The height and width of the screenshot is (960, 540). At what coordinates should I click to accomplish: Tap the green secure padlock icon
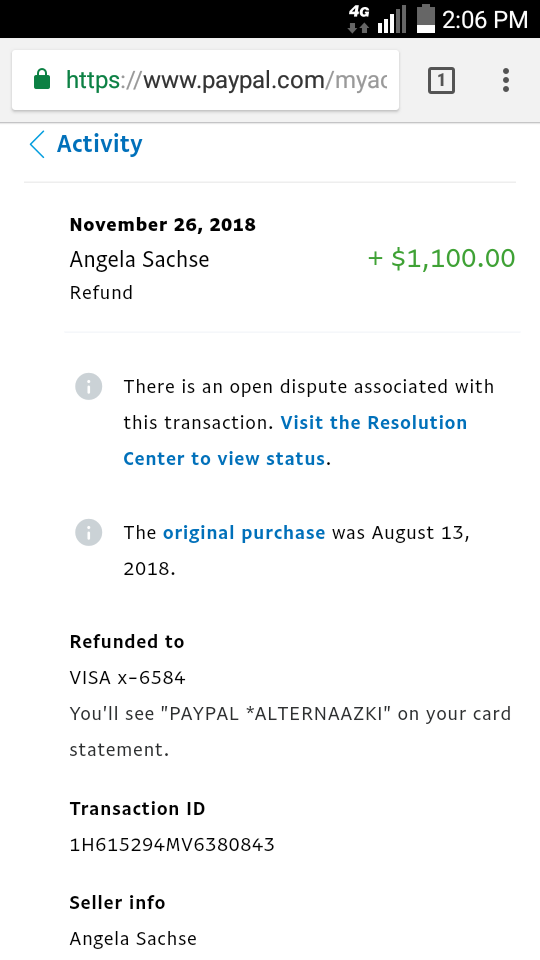point(42,80)
